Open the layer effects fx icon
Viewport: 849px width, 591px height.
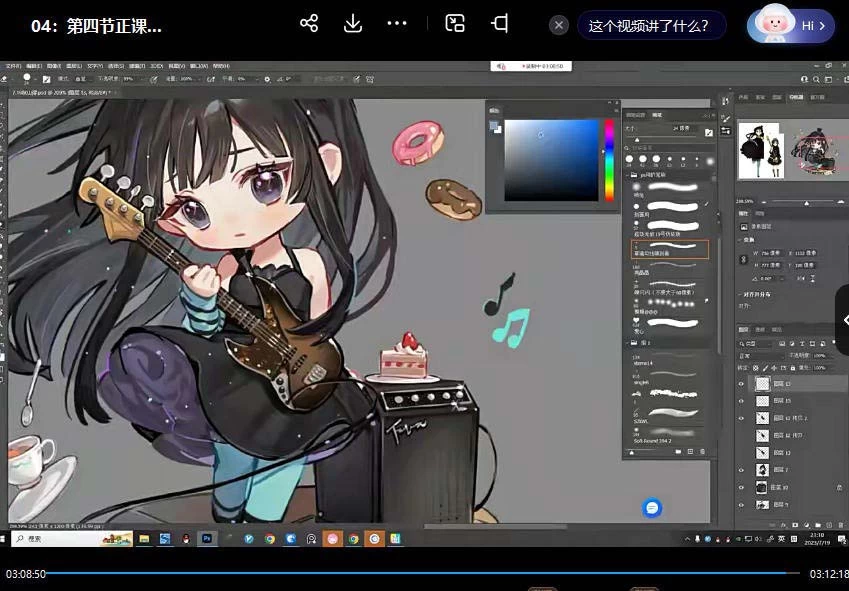pos(781,523)
